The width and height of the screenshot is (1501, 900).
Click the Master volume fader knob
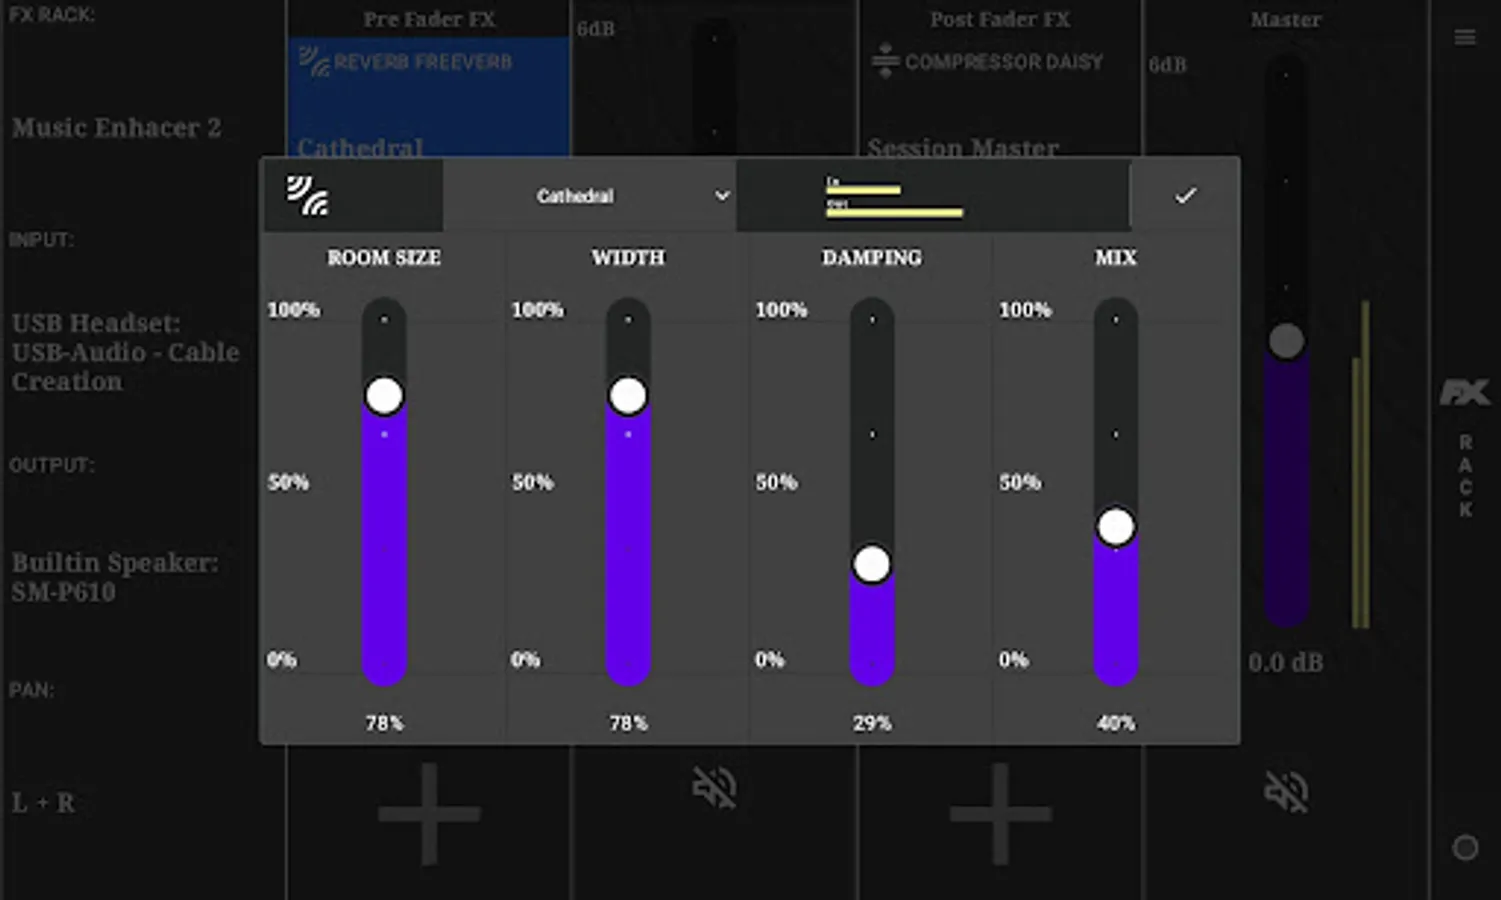coord(1286,342)
